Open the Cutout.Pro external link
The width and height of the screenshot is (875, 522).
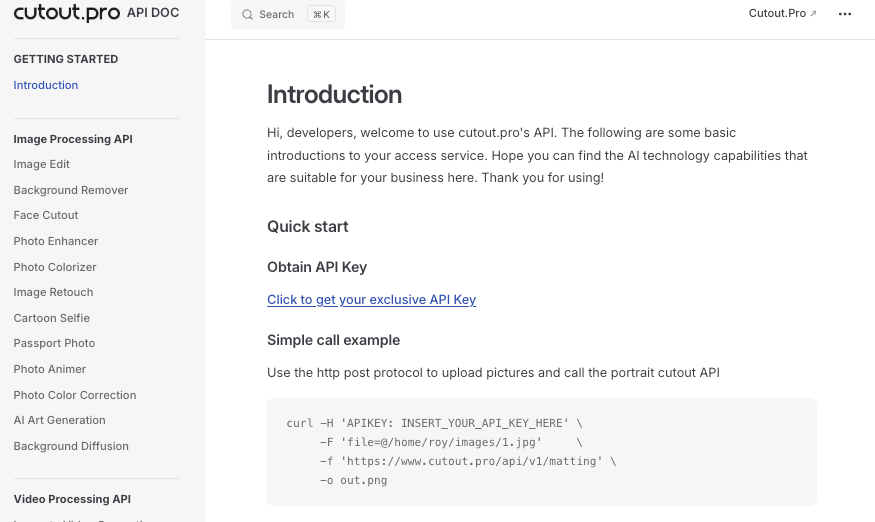pos(782,14)
